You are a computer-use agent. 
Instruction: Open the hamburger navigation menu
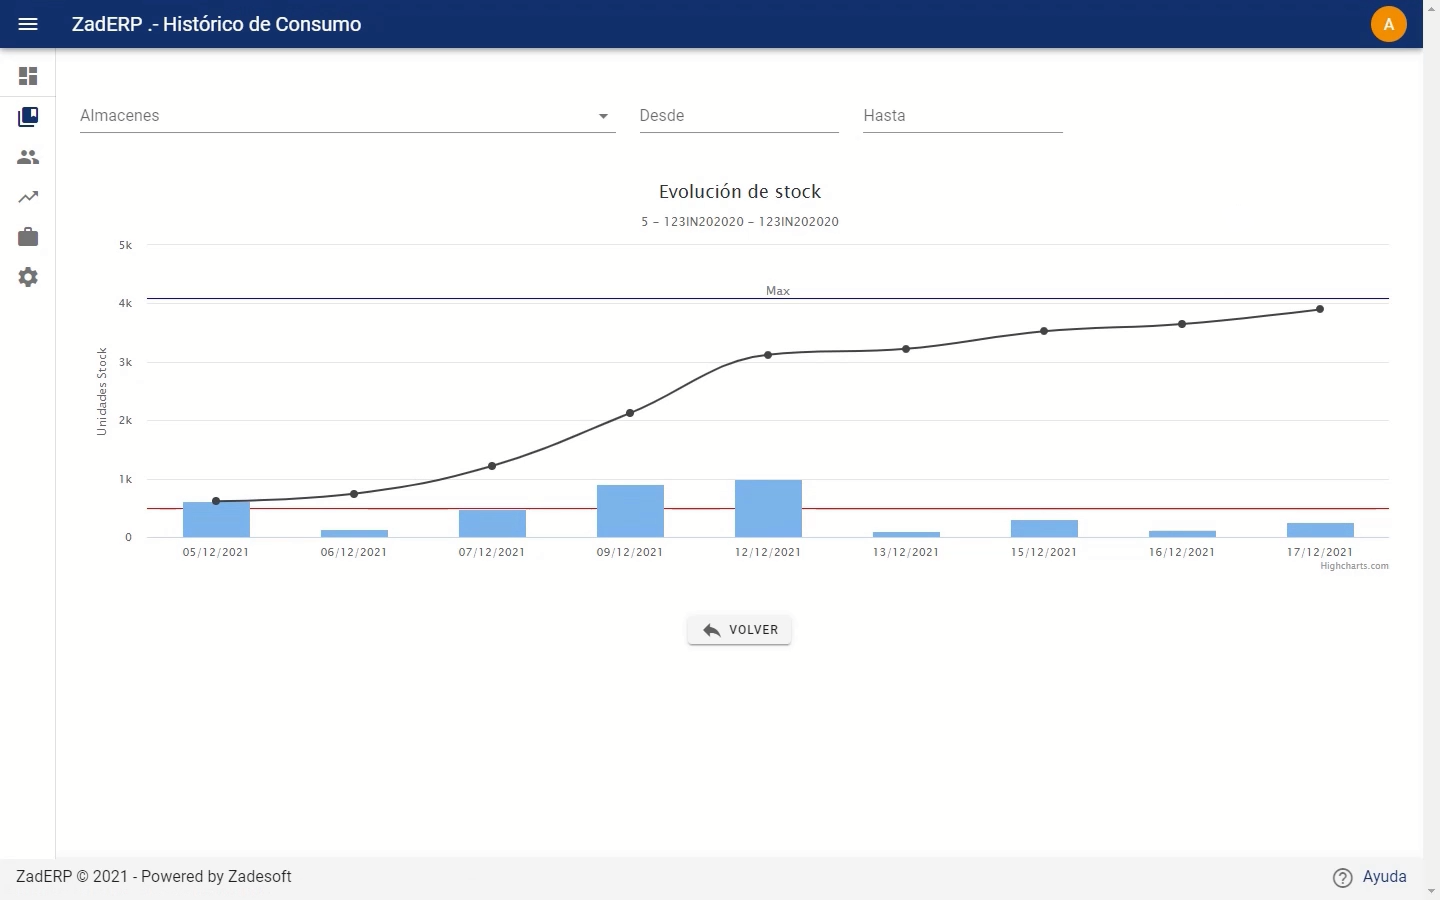click(28, 24)
